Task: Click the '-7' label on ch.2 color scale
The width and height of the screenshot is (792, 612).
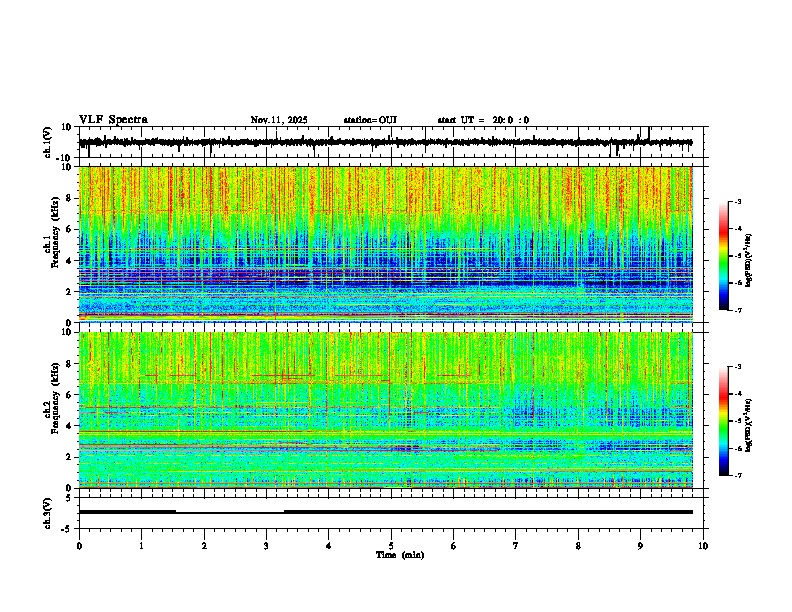Action: (738, 475)
